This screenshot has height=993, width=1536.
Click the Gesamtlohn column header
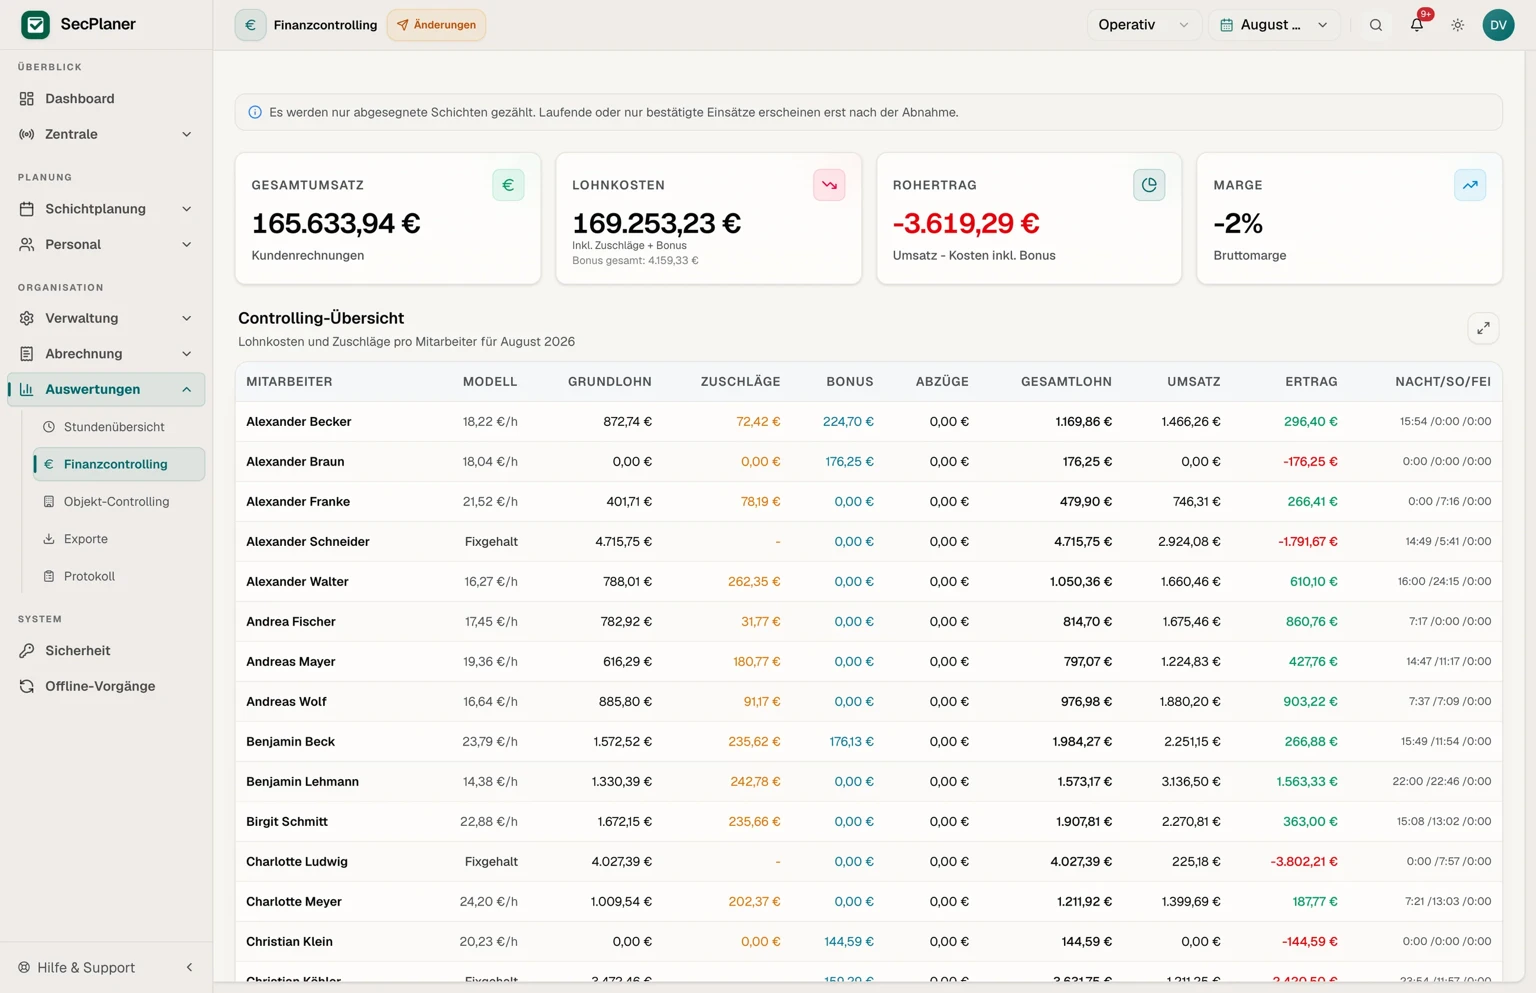tap(1066, 382)
